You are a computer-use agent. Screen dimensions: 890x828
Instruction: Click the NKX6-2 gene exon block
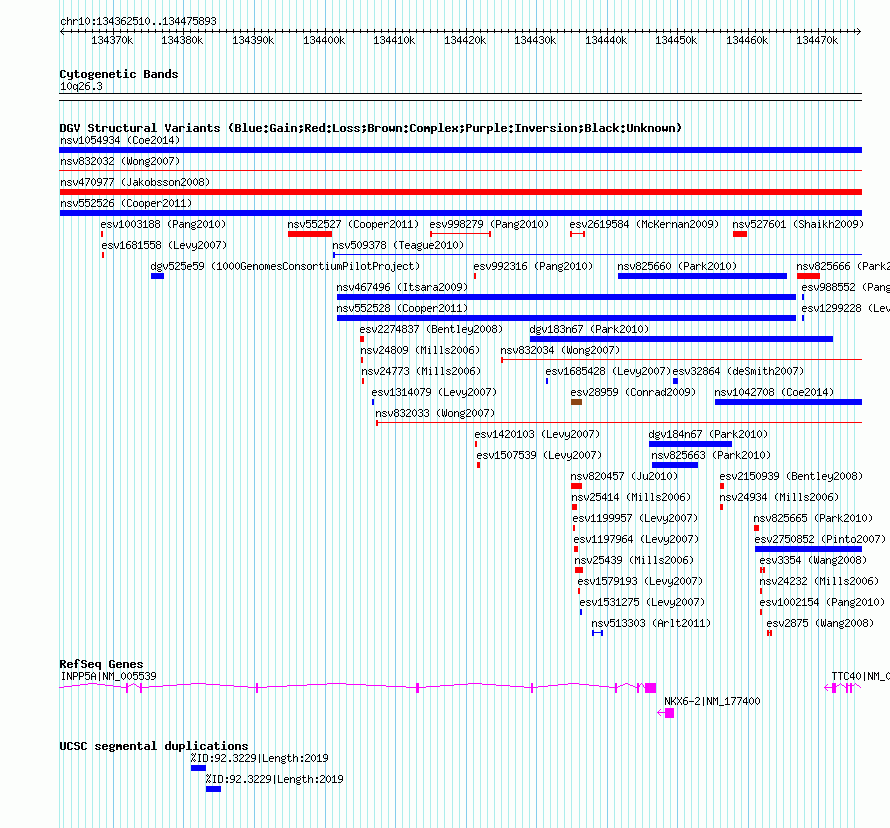tap(669, 713)
